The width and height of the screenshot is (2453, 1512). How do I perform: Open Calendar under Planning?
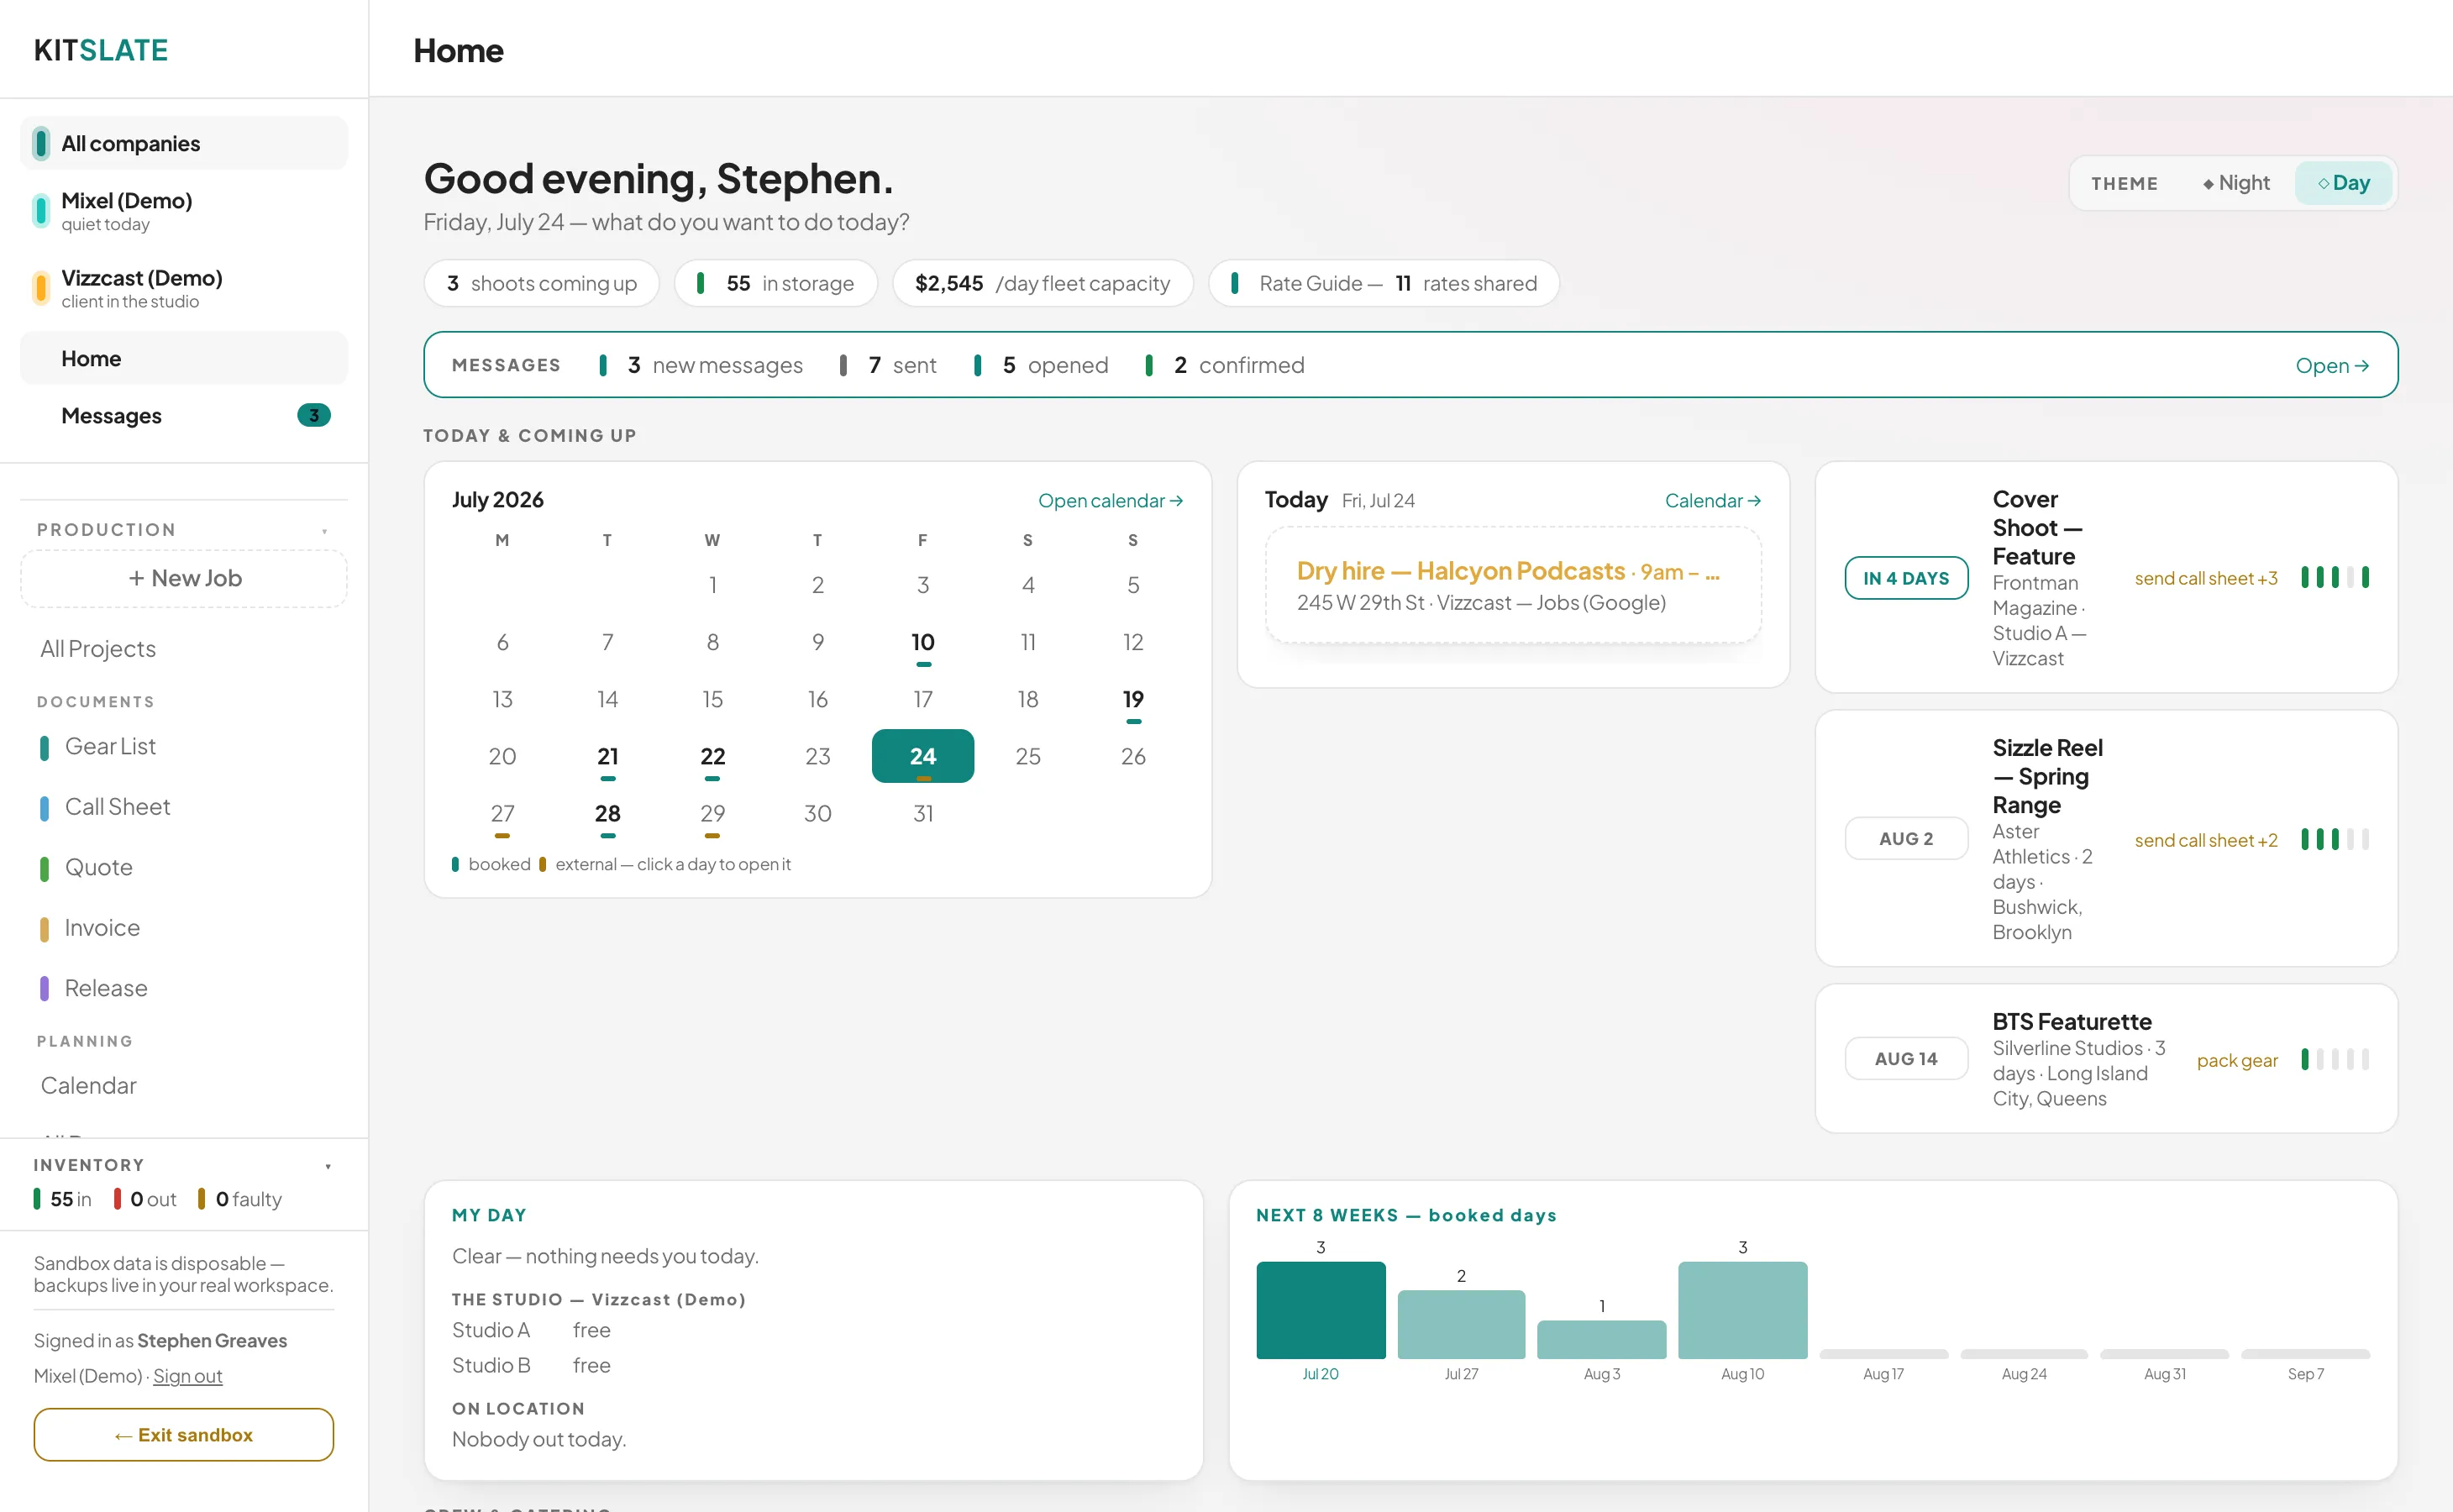88,1085
